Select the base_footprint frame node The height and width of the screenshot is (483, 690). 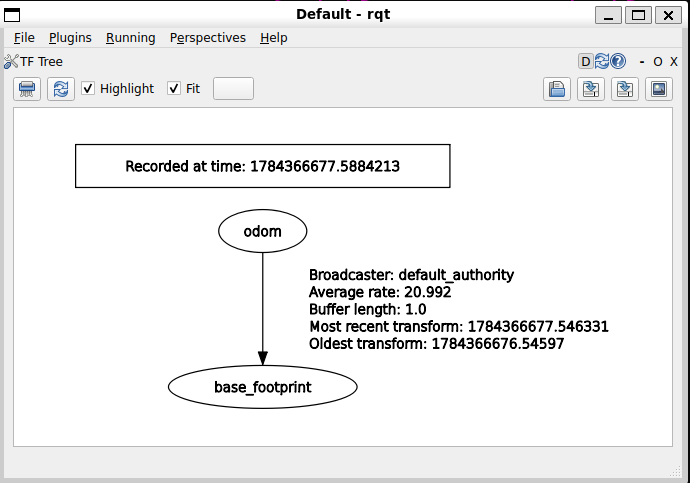point(263,387)
